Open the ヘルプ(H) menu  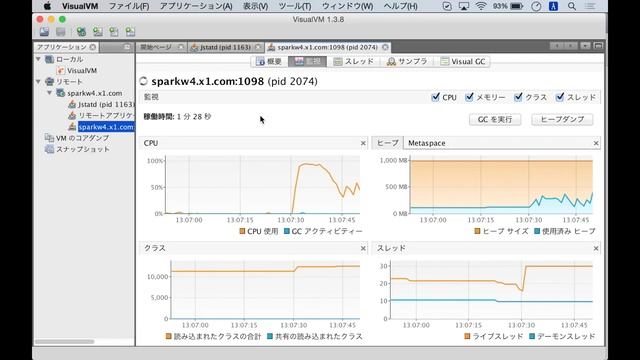click(x=400, y=6)
